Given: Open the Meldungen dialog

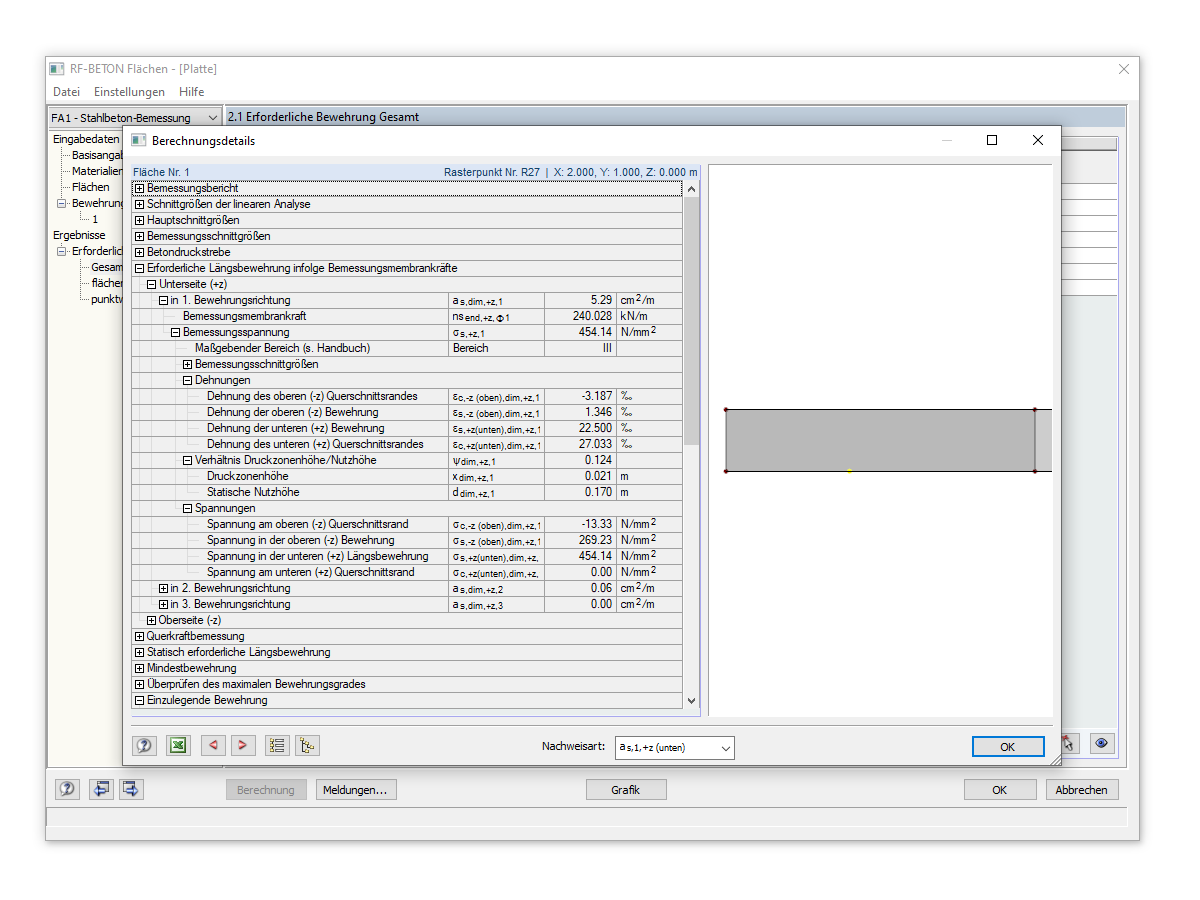Looking at the screenshot, I should pyautogui.click(x=355, y=789).
